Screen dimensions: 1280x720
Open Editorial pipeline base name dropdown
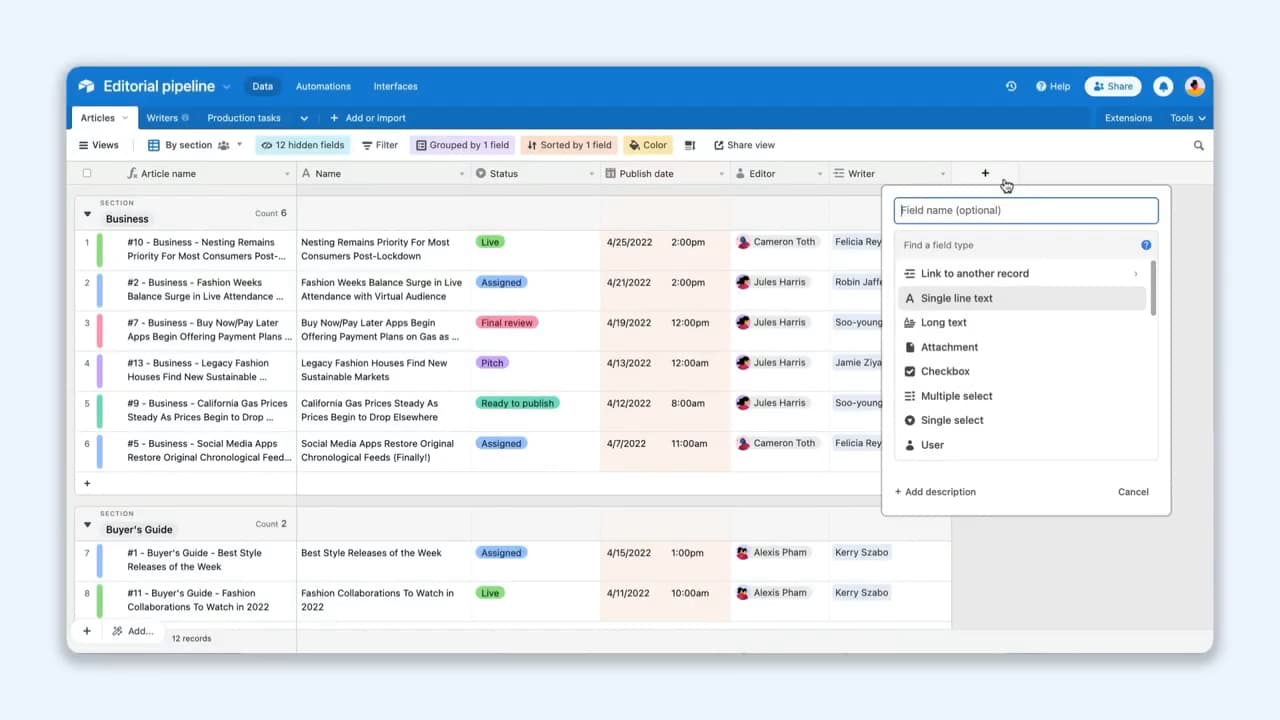tap(227, 87)
